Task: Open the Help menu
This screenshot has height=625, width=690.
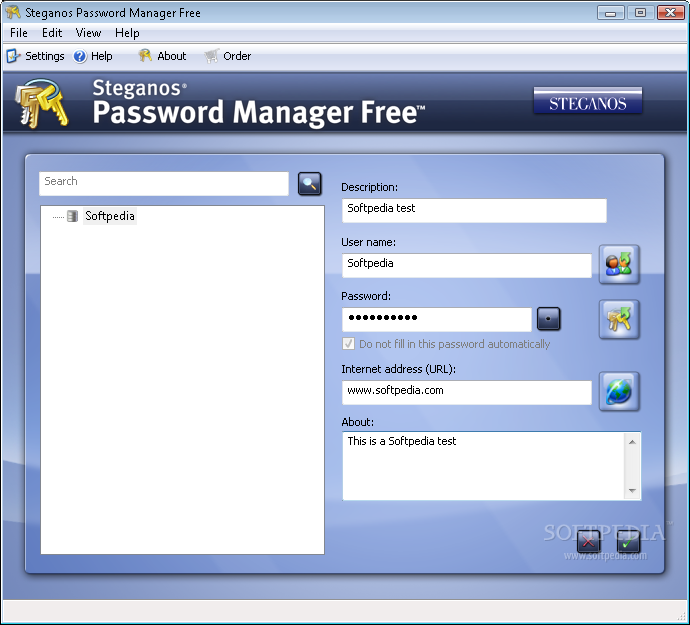Action: (127, 33)
